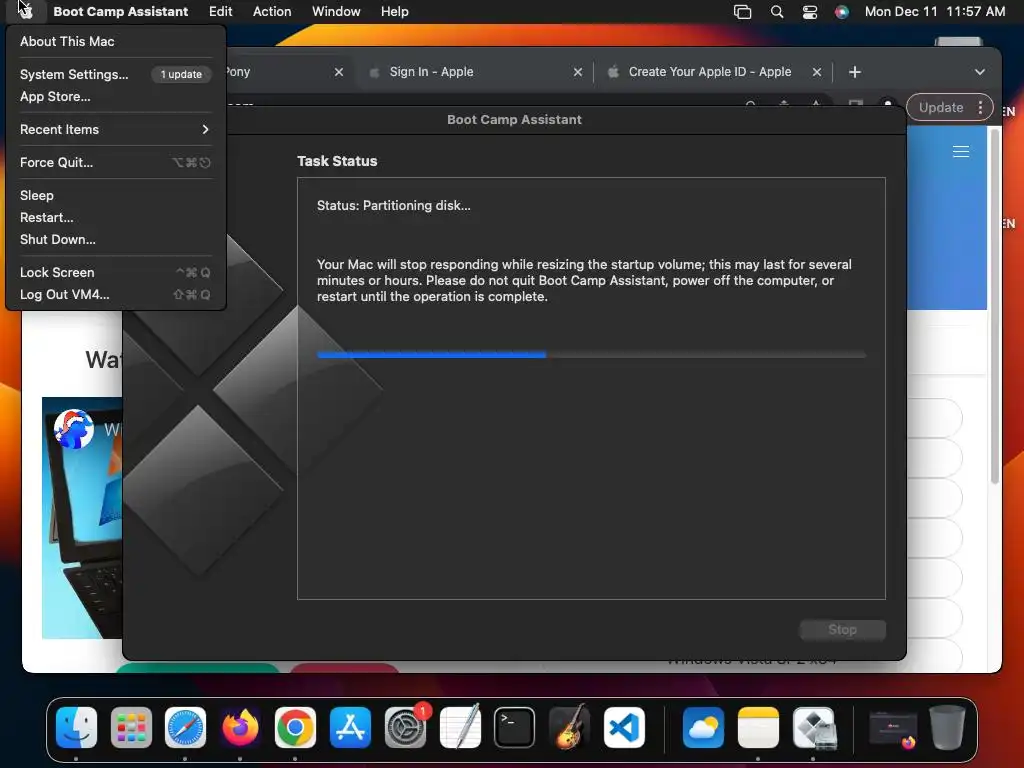Open System Settings Dock icon with badge

point(406,727)
